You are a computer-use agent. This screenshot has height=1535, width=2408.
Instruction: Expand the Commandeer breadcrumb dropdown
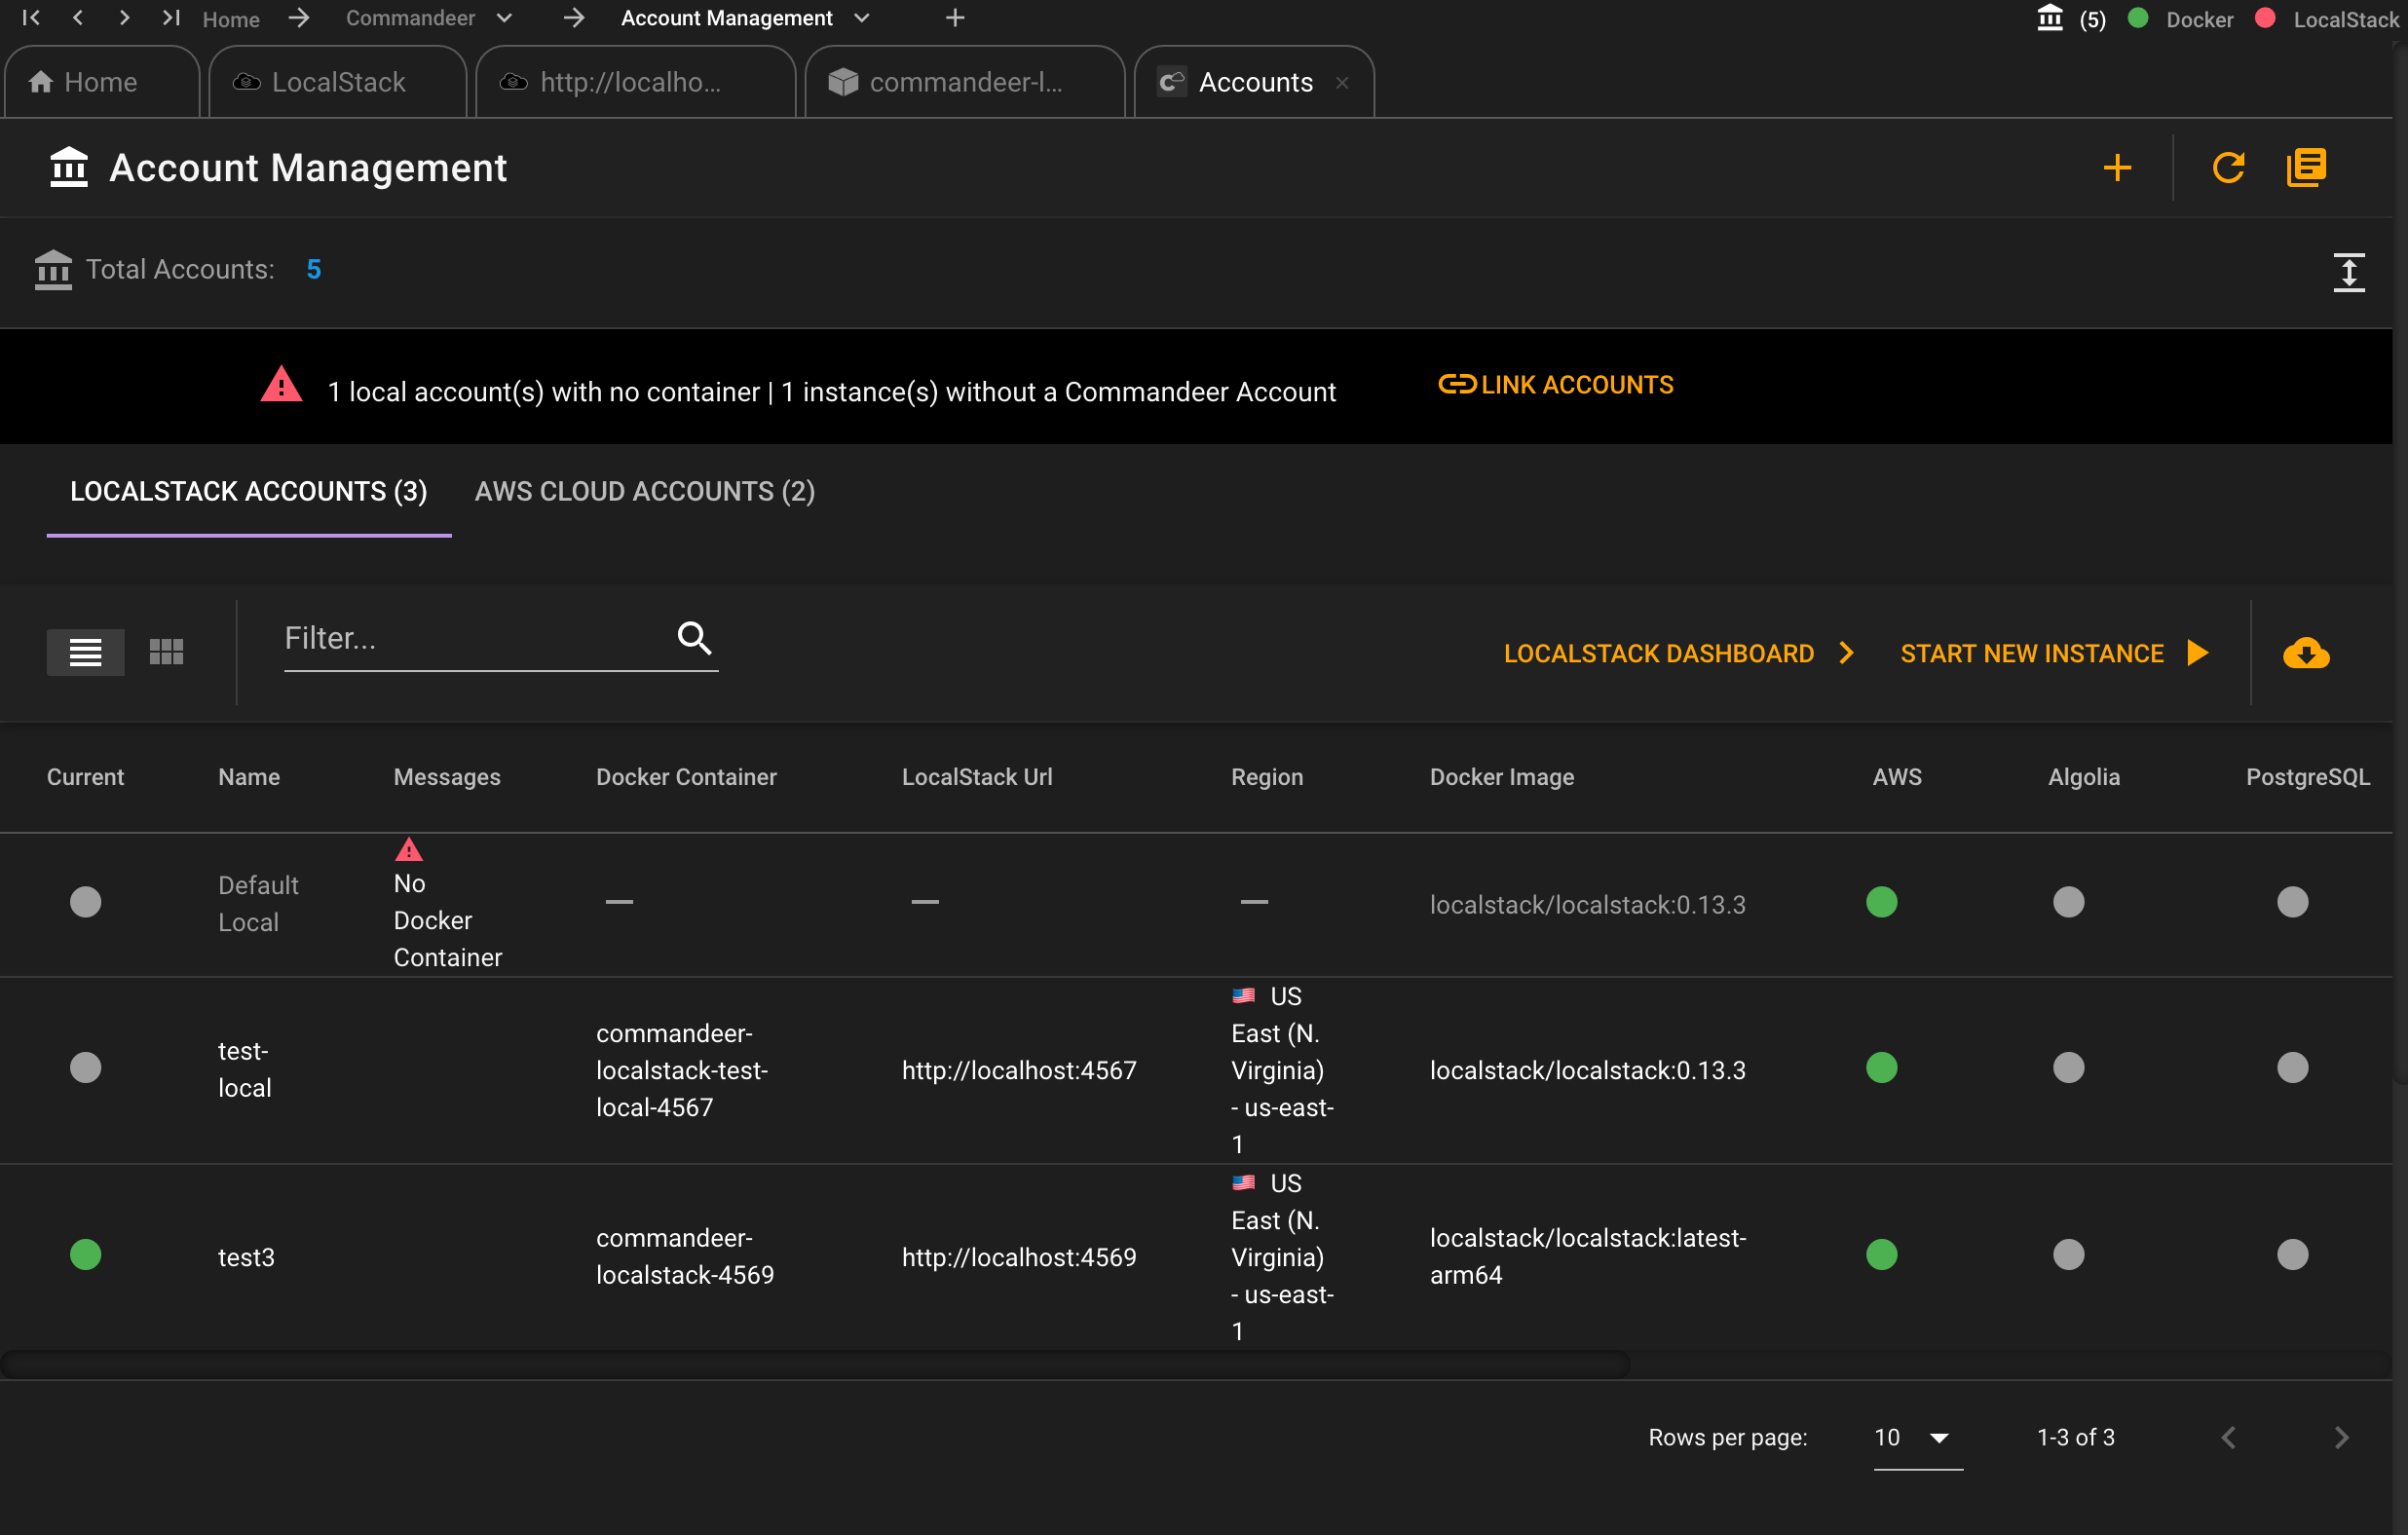pos(506,19)
